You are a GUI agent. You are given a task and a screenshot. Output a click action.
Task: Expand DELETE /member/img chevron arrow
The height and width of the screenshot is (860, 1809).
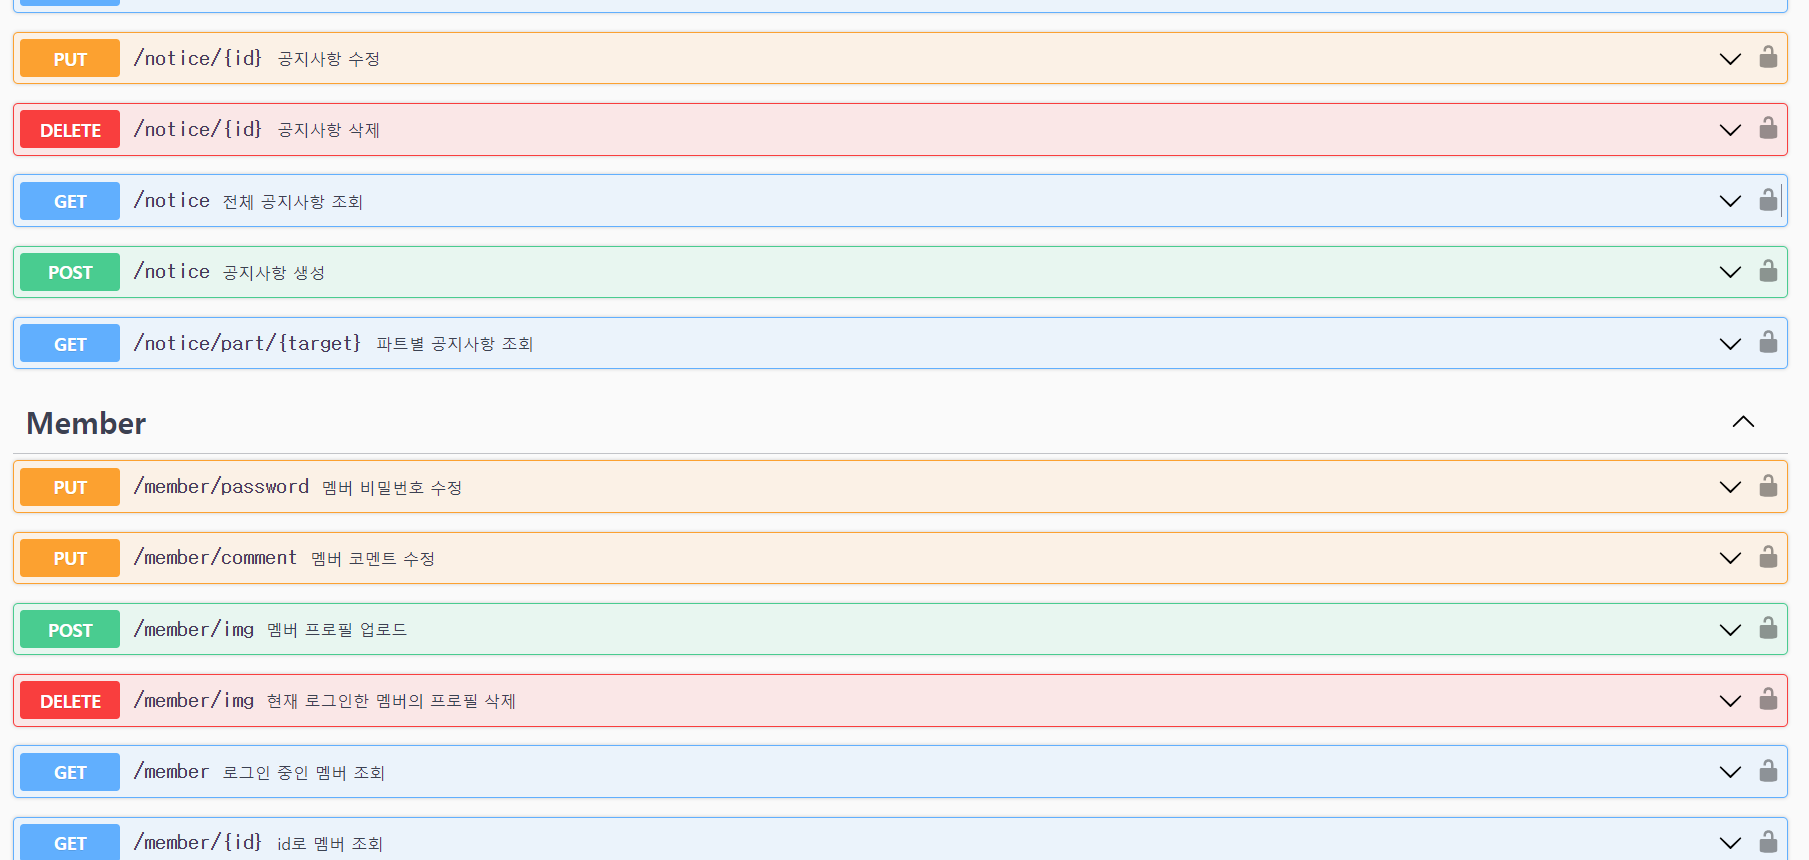1730,701
